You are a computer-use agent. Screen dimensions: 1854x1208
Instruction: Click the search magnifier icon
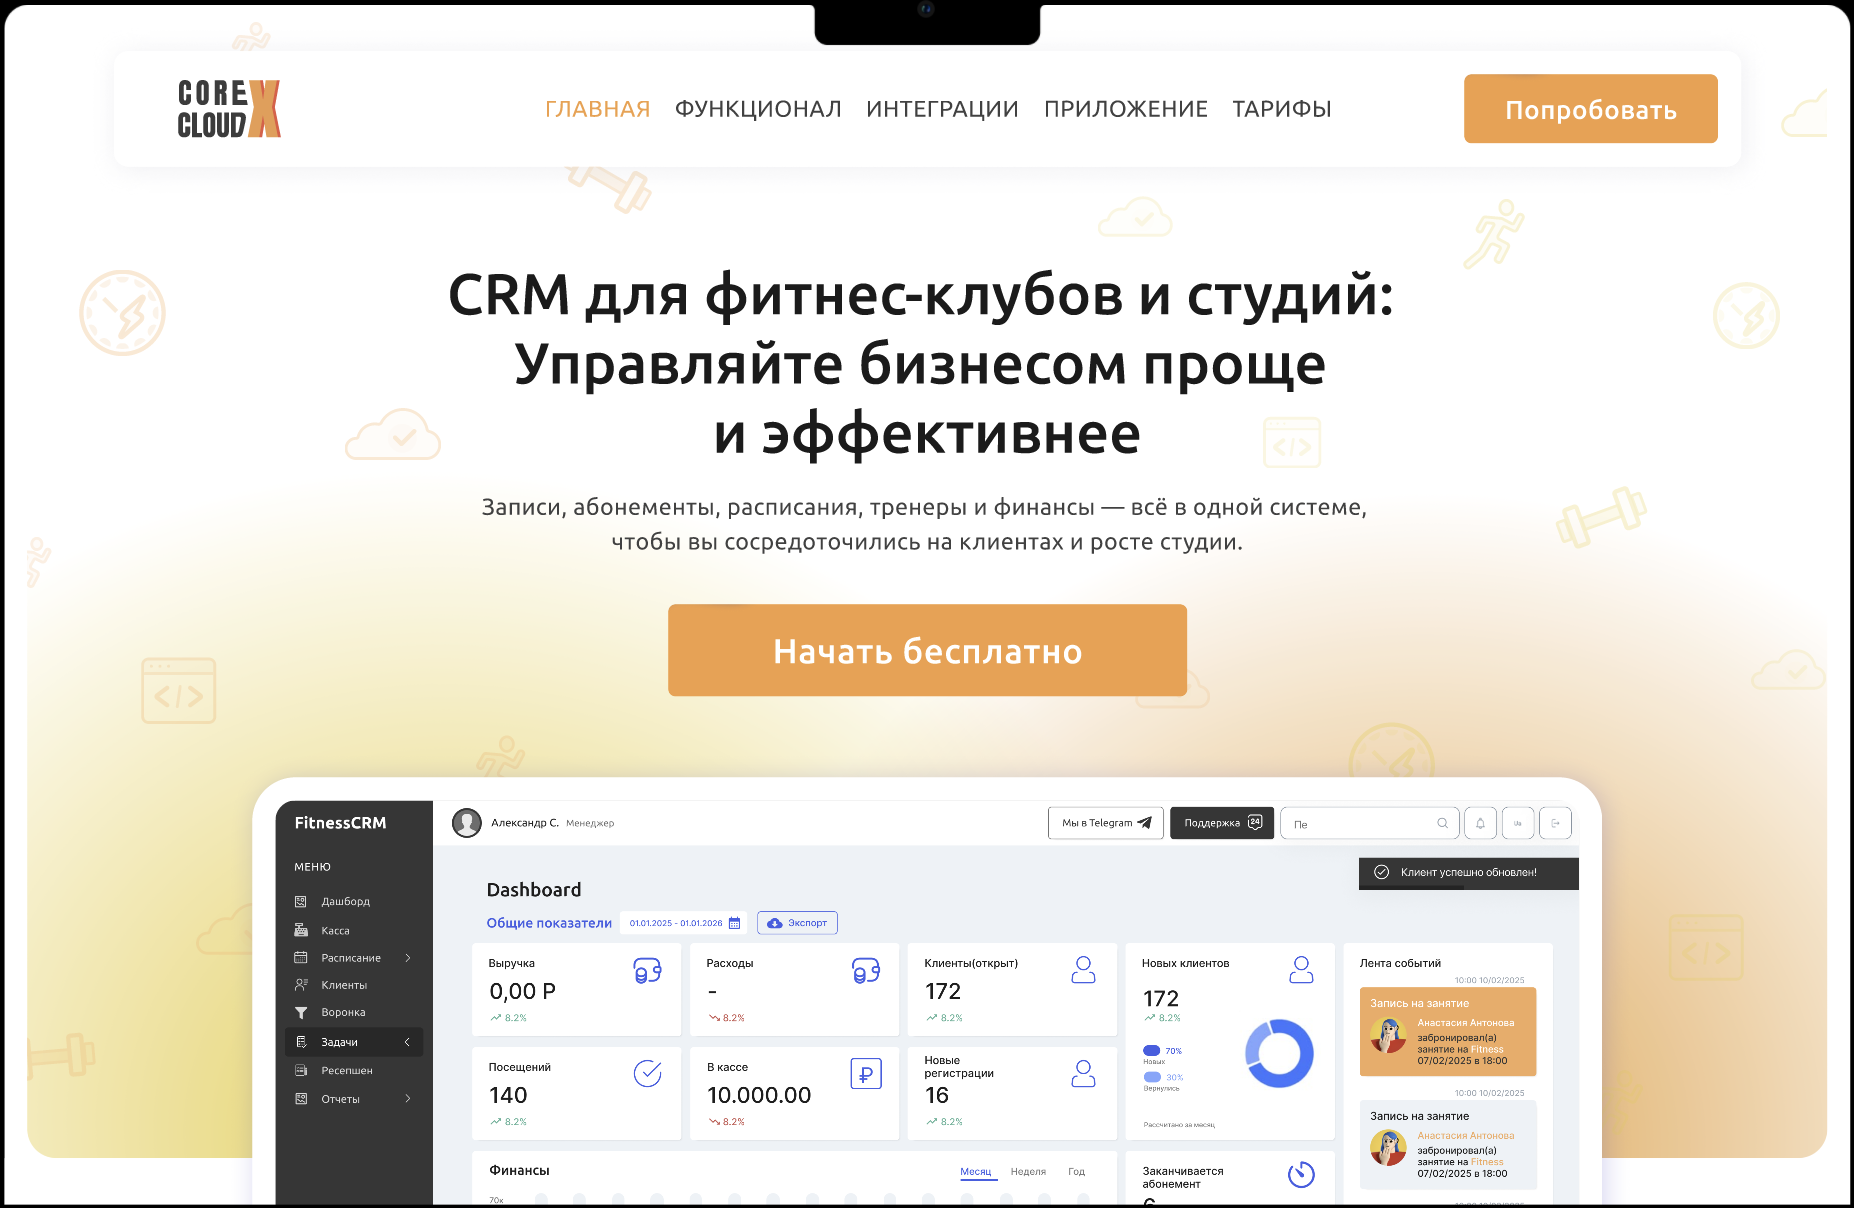click(1441, 823)
